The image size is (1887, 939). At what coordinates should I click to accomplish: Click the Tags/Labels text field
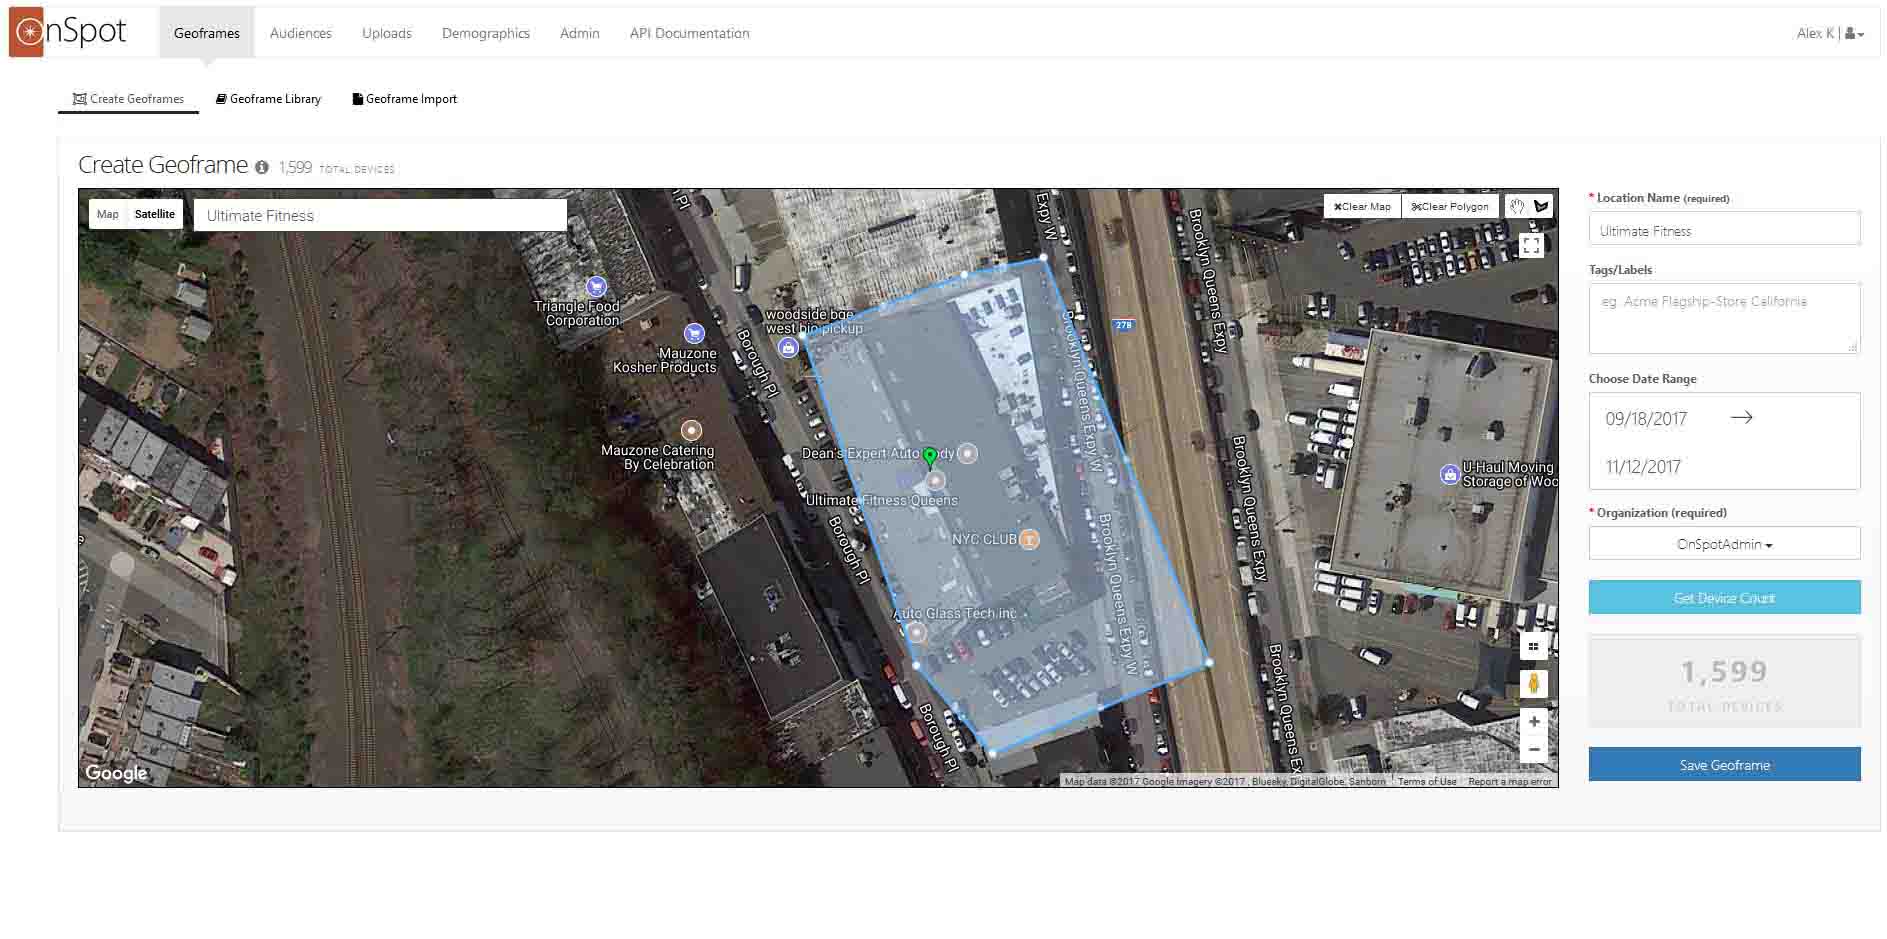click(x=1723, y=318)
